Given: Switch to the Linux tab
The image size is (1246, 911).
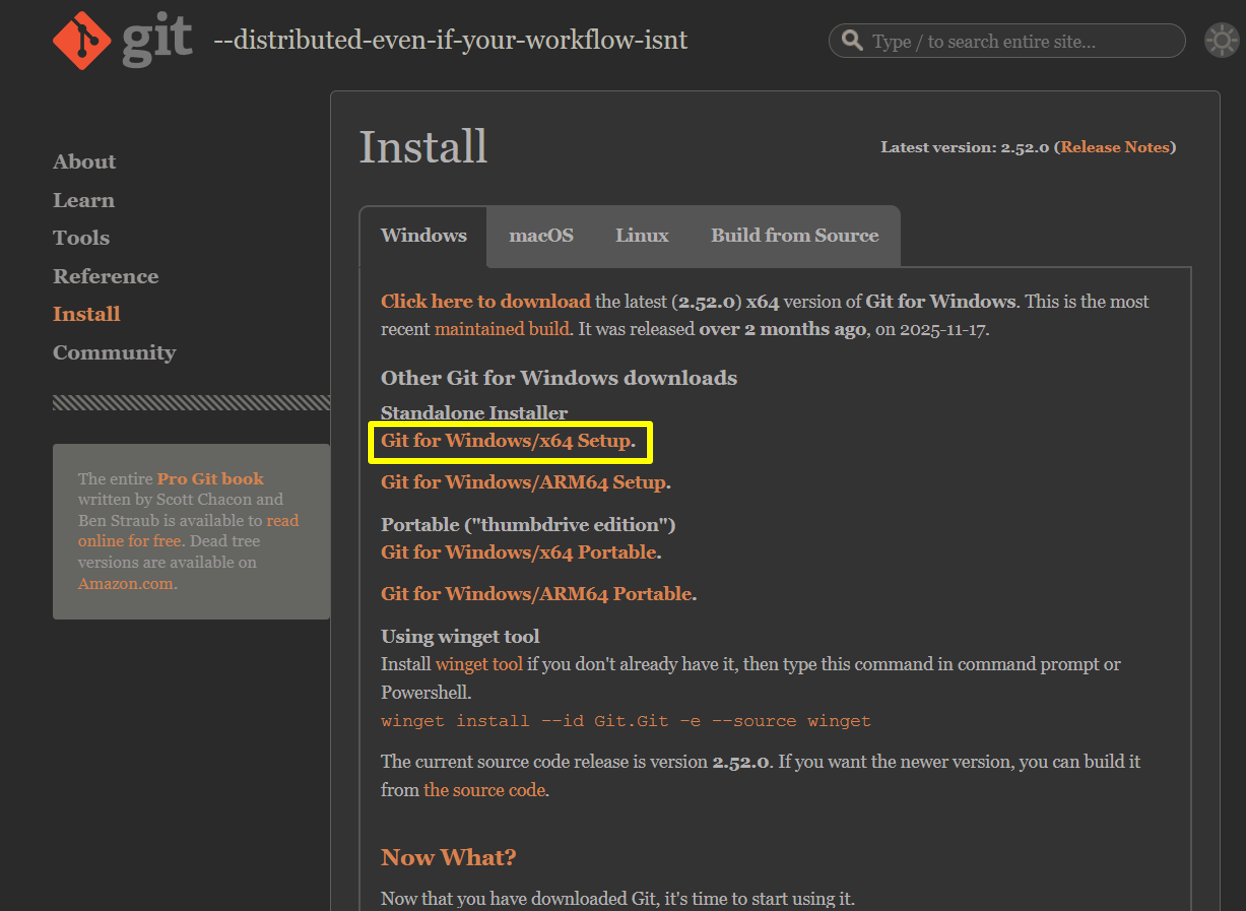Looking at the screenshot, I should pos(642,236).
